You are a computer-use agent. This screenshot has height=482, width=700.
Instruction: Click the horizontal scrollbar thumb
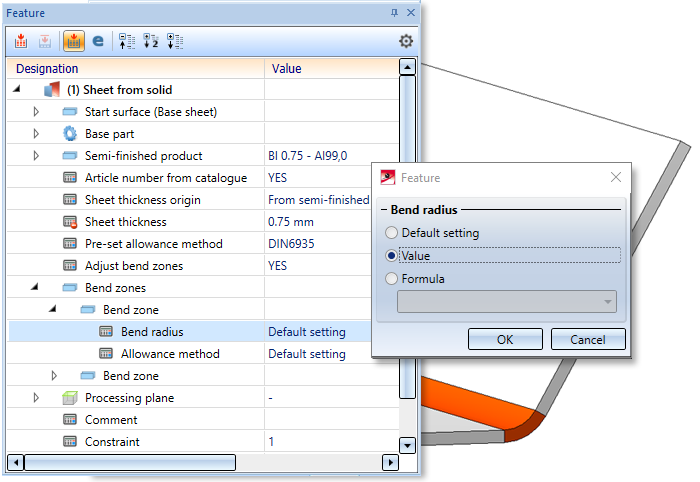[x=130, y=462]
